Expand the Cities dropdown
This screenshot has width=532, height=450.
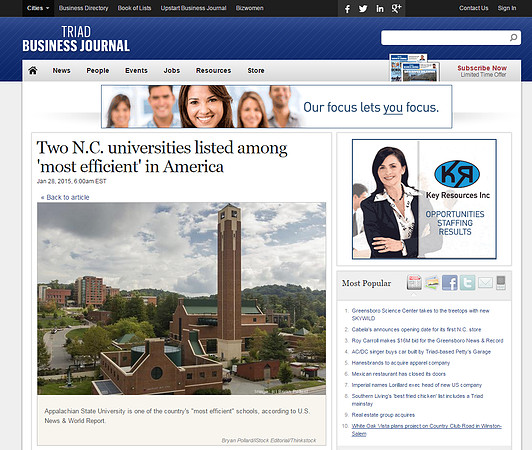38,8
